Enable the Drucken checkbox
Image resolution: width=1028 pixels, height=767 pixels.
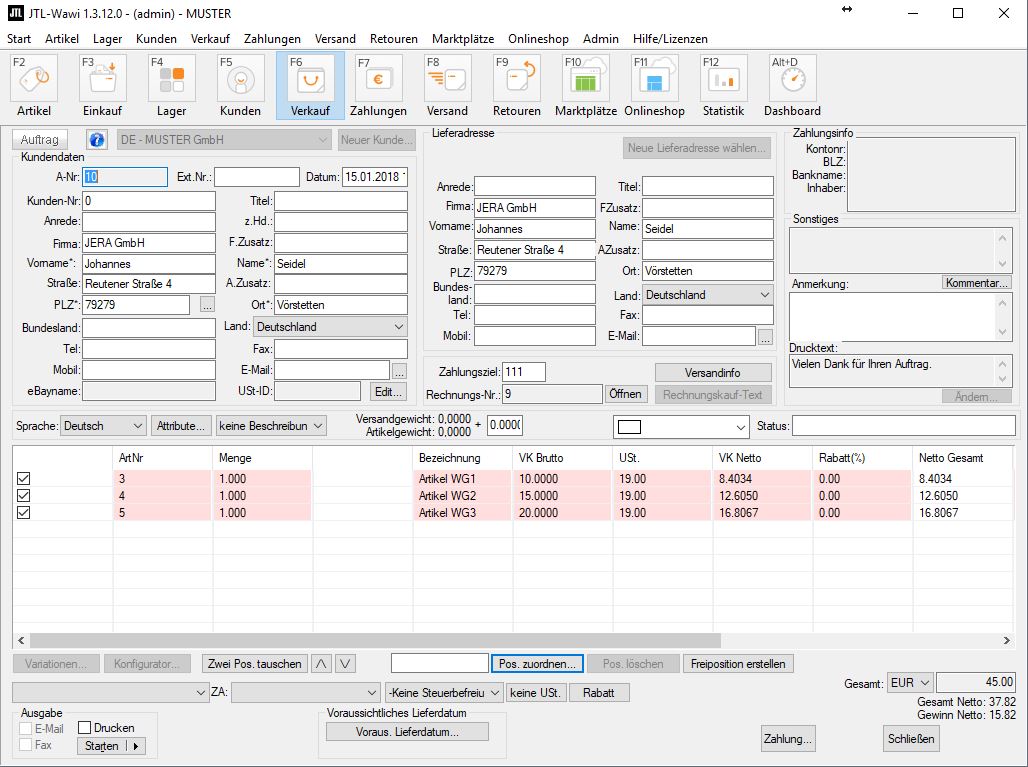(x=84, y=728)
